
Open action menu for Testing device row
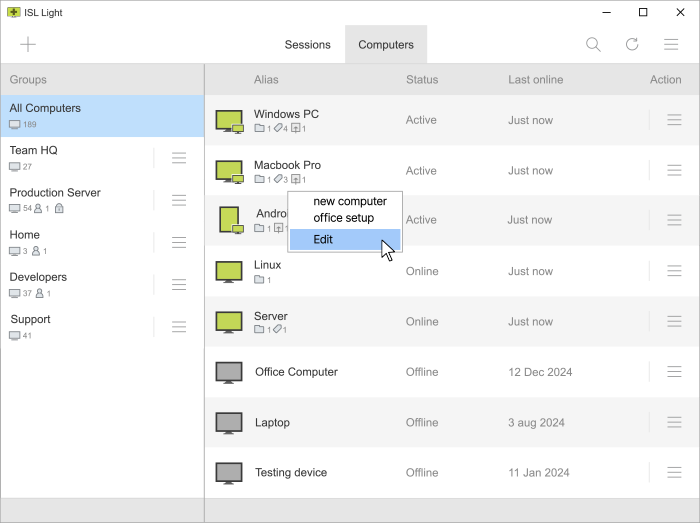click(x=674, y=473)
